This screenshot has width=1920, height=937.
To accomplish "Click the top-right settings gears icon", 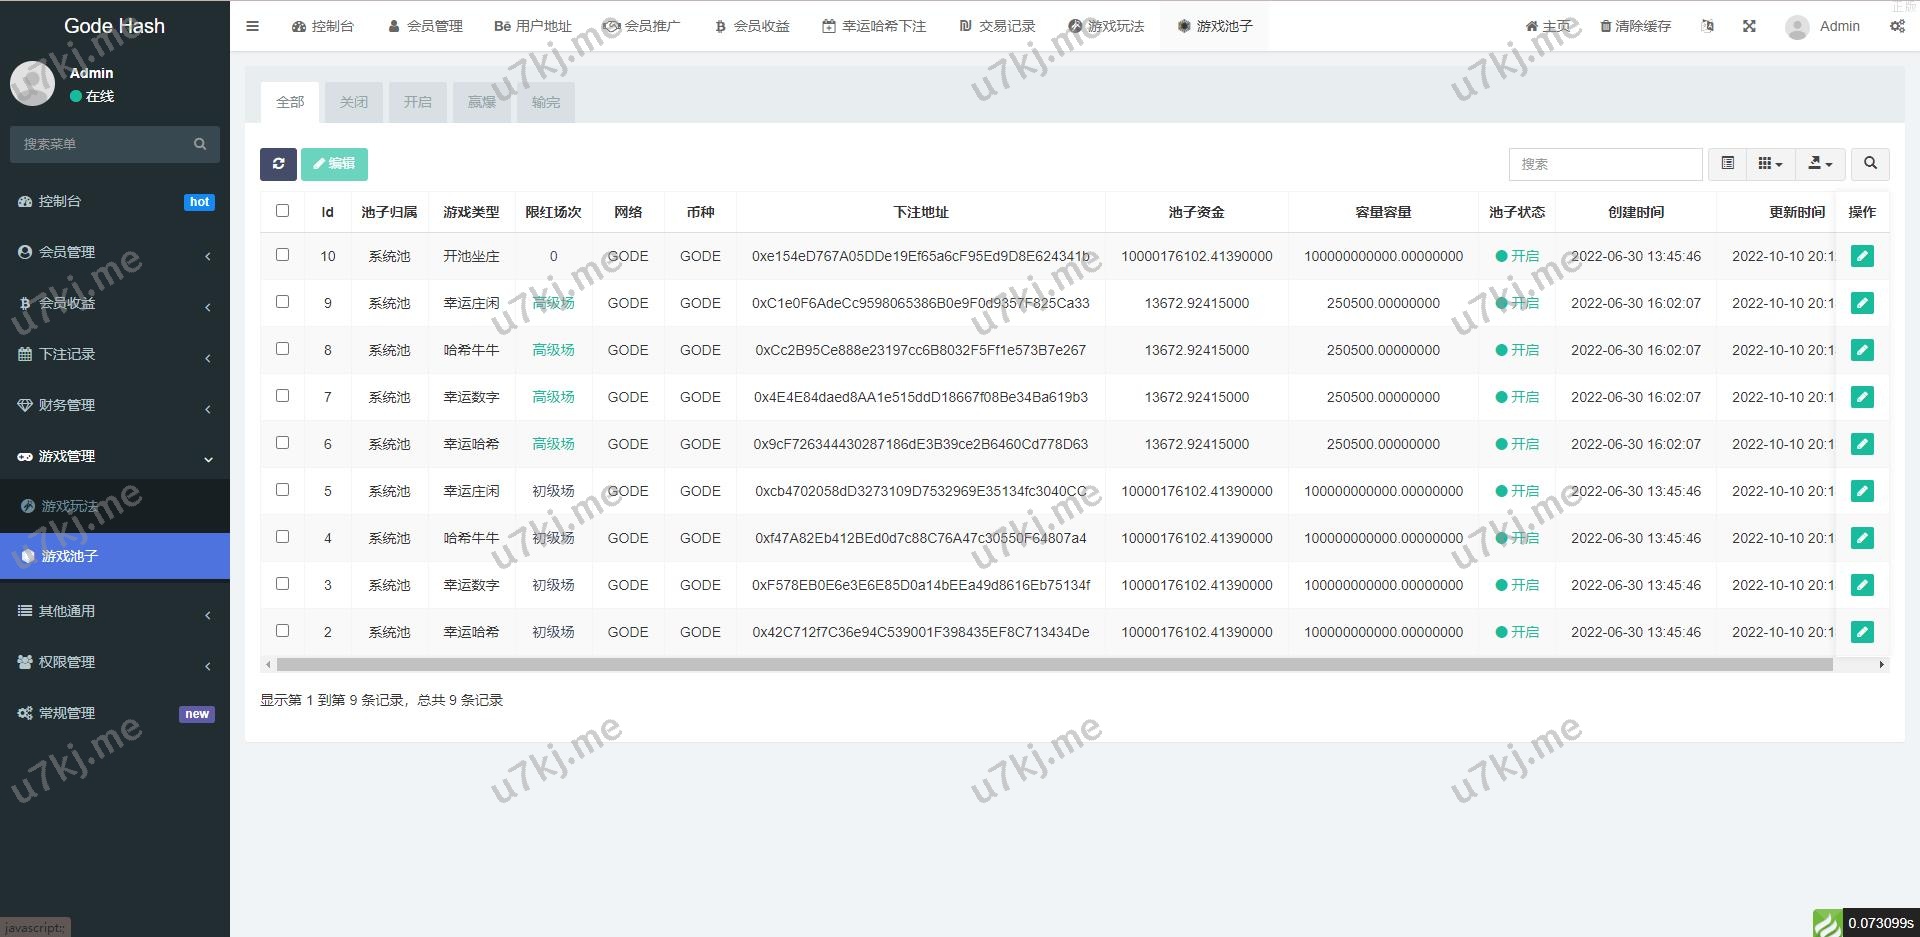I will click(x=1896, y=26).
